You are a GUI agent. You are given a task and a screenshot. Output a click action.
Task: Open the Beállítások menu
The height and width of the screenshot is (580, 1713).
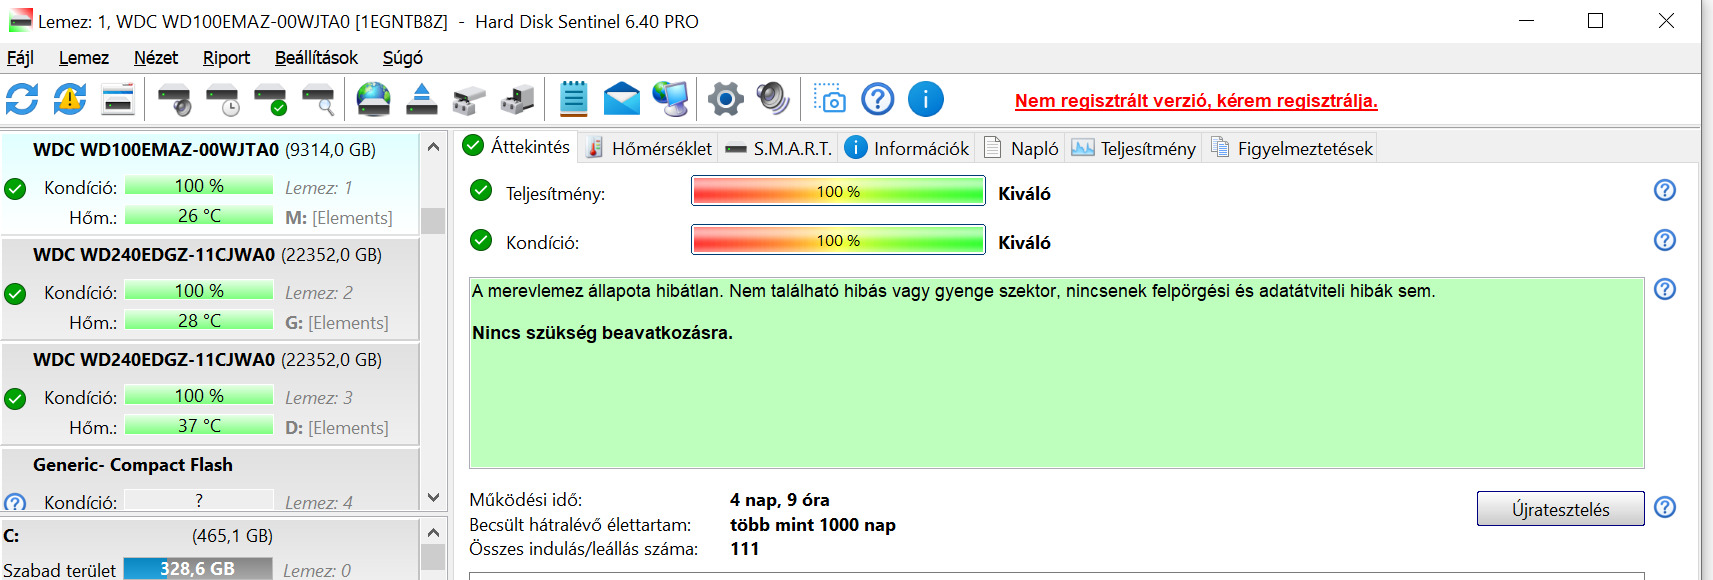pos(316,58)
